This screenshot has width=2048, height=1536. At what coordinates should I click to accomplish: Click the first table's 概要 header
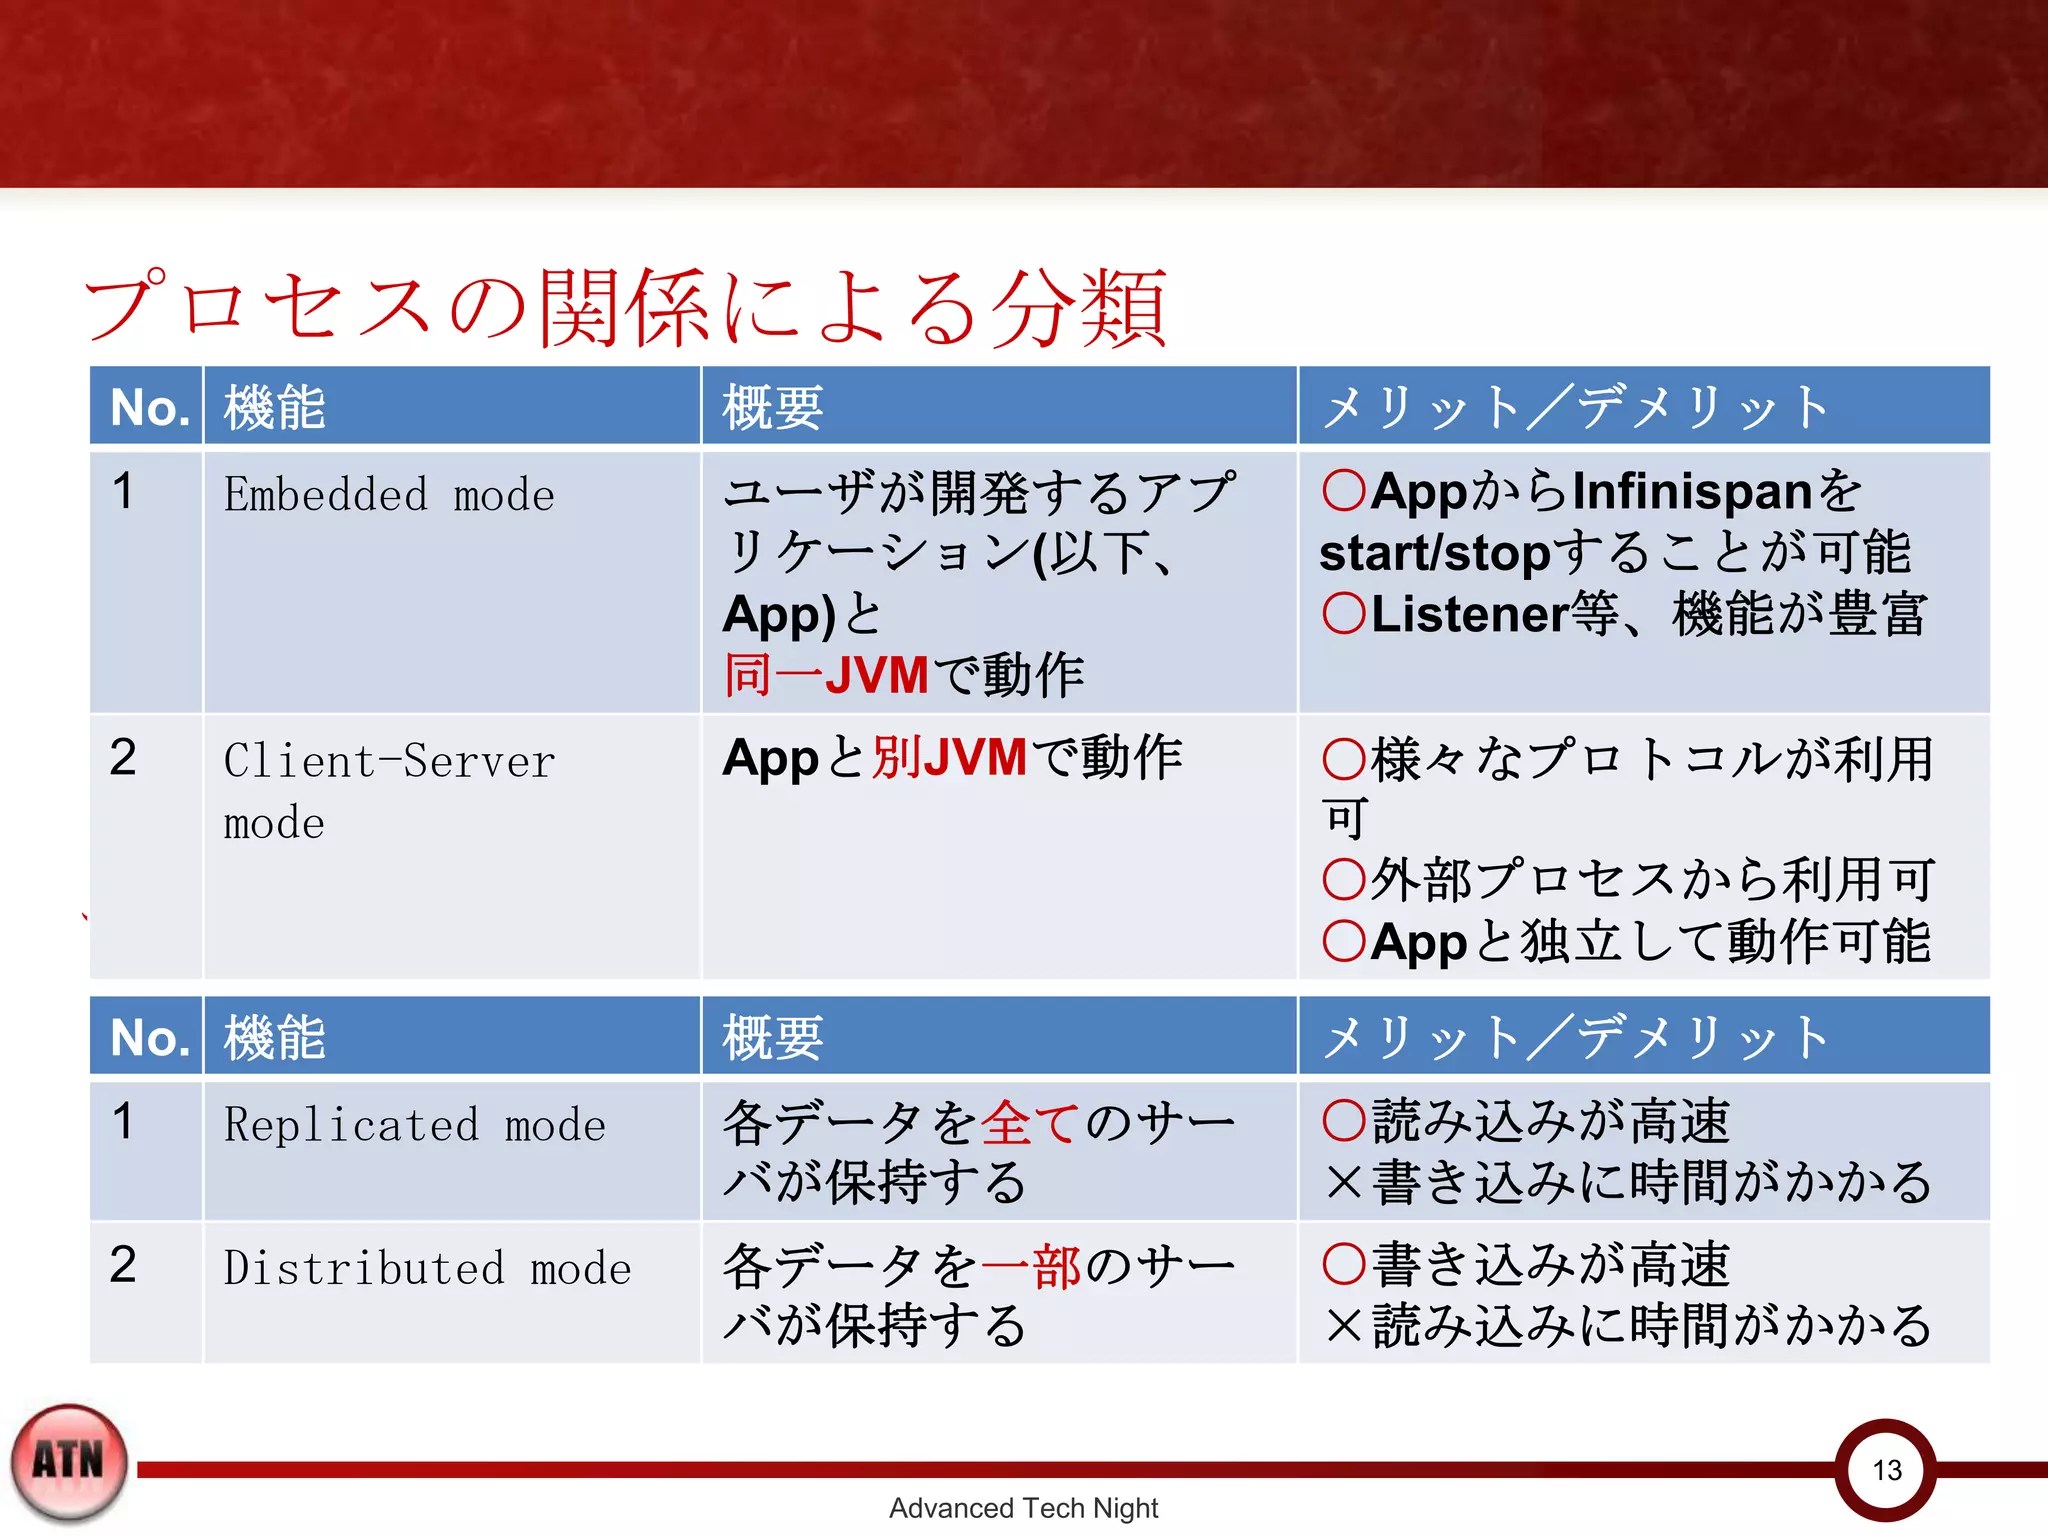coord(999,405)
